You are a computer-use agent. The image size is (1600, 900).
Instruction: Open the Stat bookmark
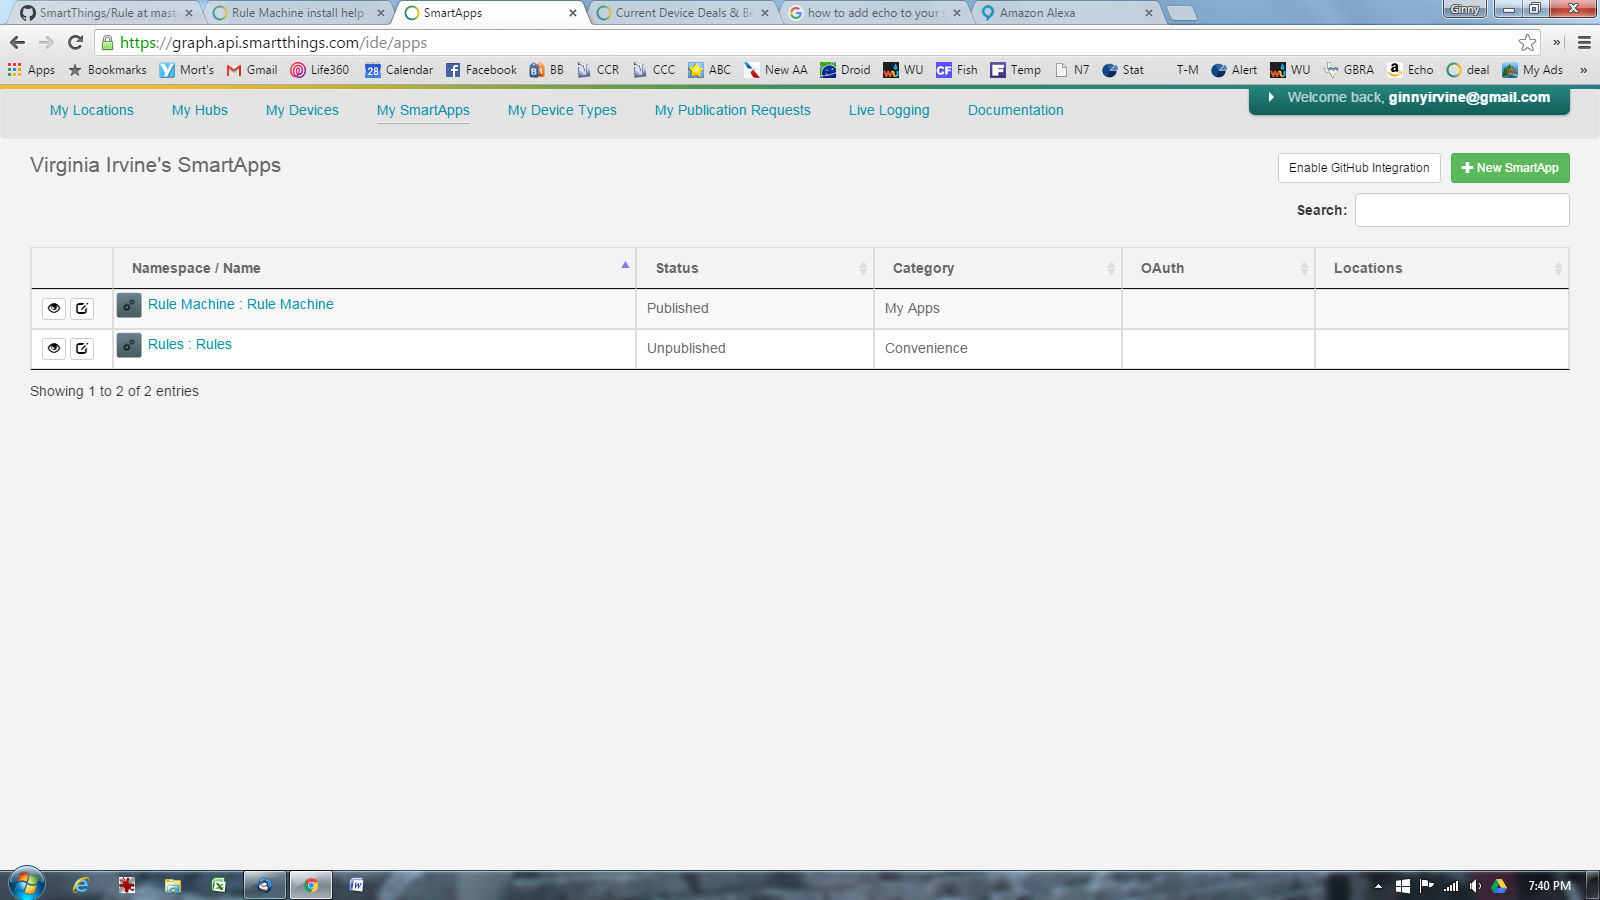click(x=1123, y=70)
